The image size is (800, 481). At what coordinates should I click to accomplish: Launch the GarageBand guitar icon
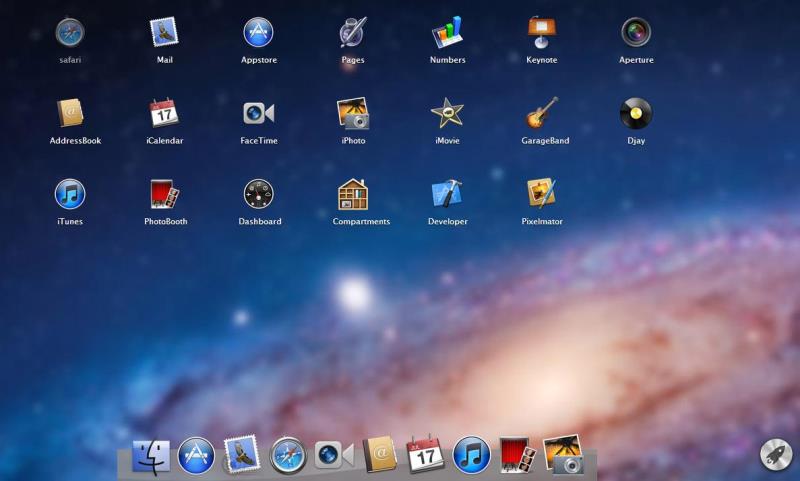tap(542, 113)
